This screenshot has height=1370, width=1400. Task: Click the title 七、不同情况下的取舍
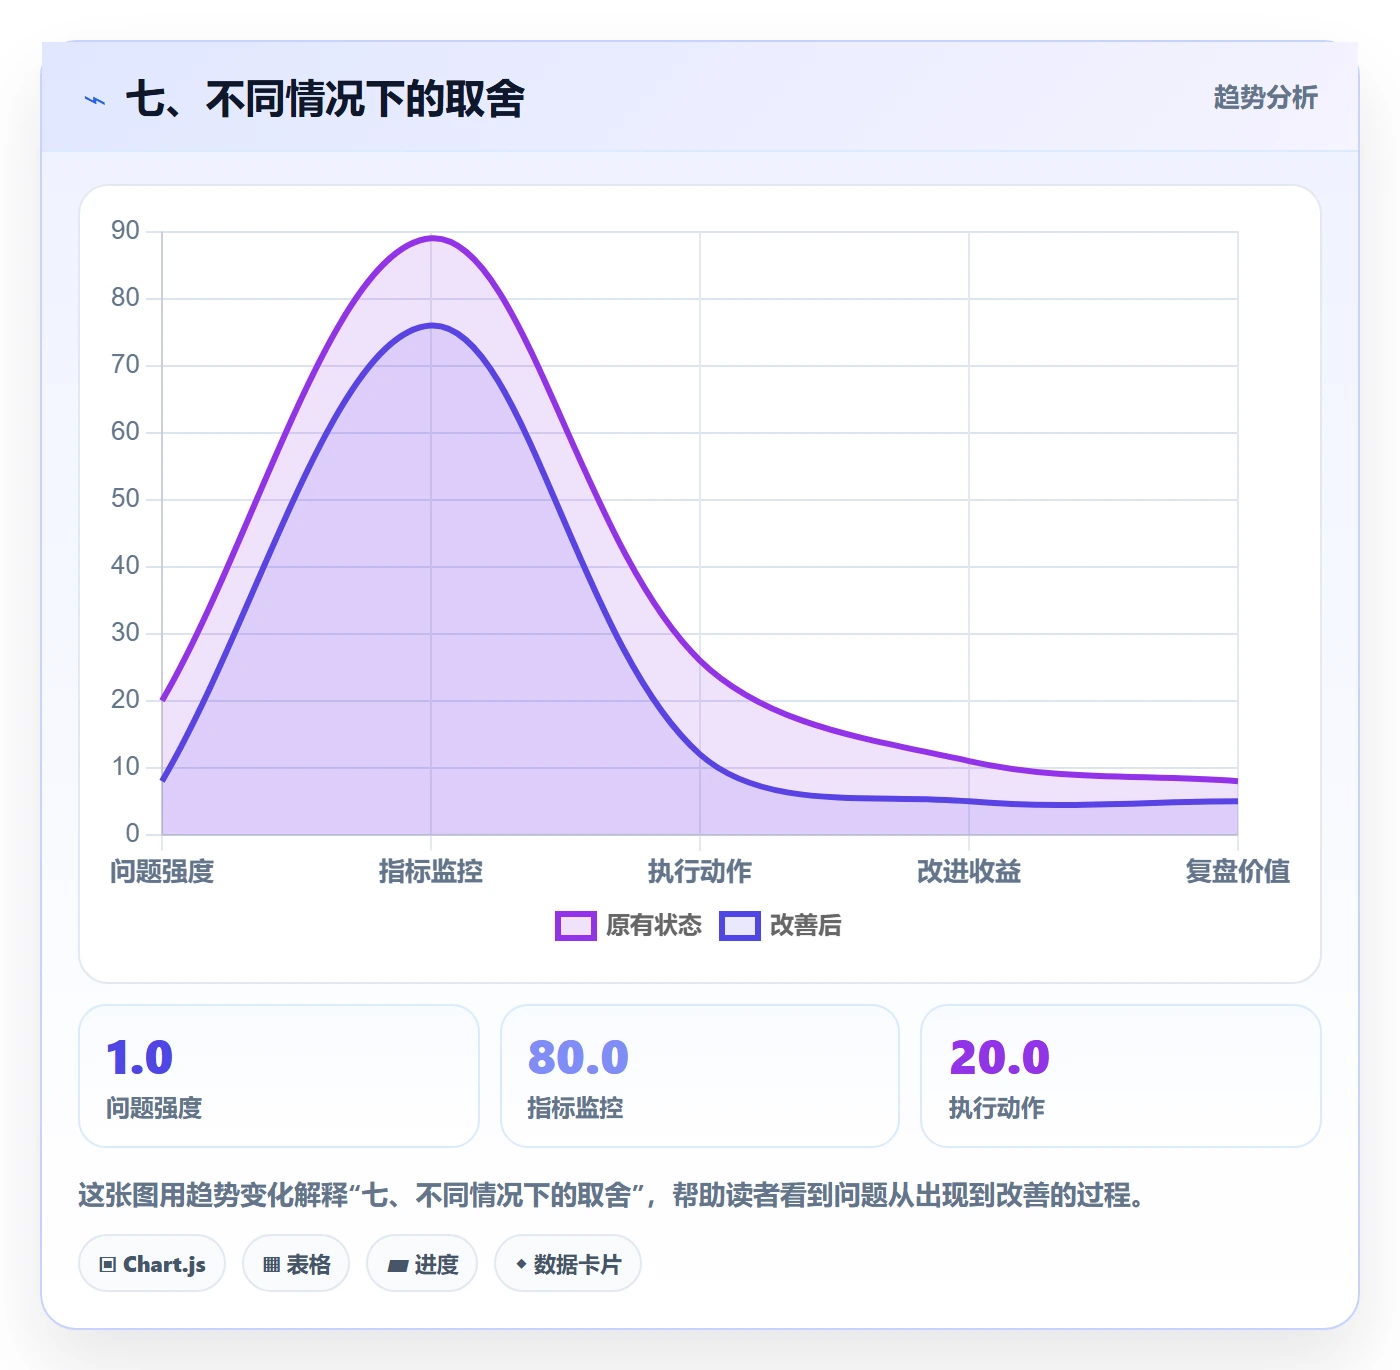pos(325,99)
